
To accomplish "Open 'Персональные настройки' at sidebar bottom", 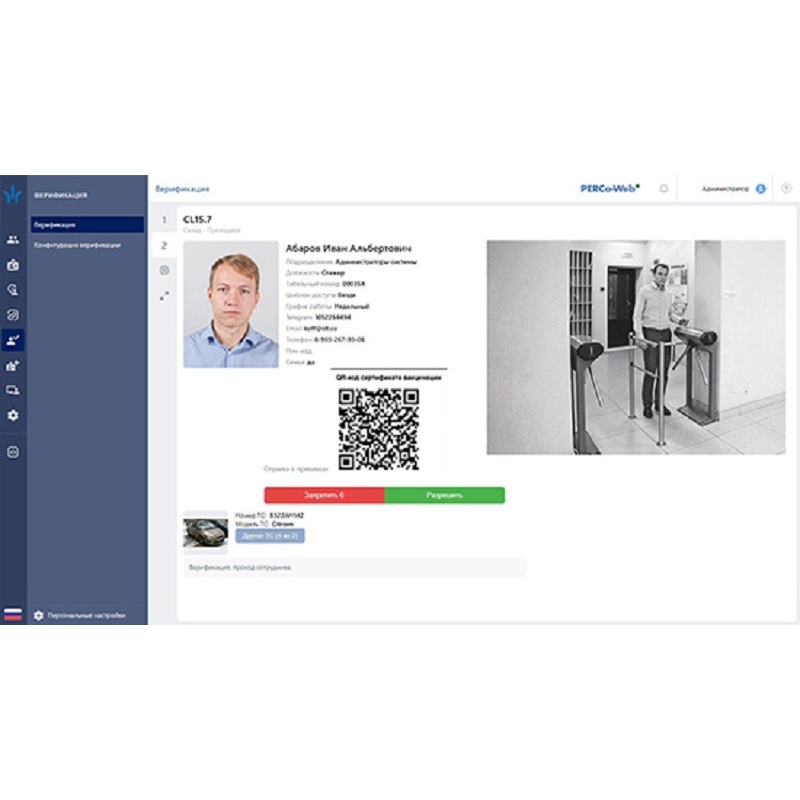I will tap(85, 615).
